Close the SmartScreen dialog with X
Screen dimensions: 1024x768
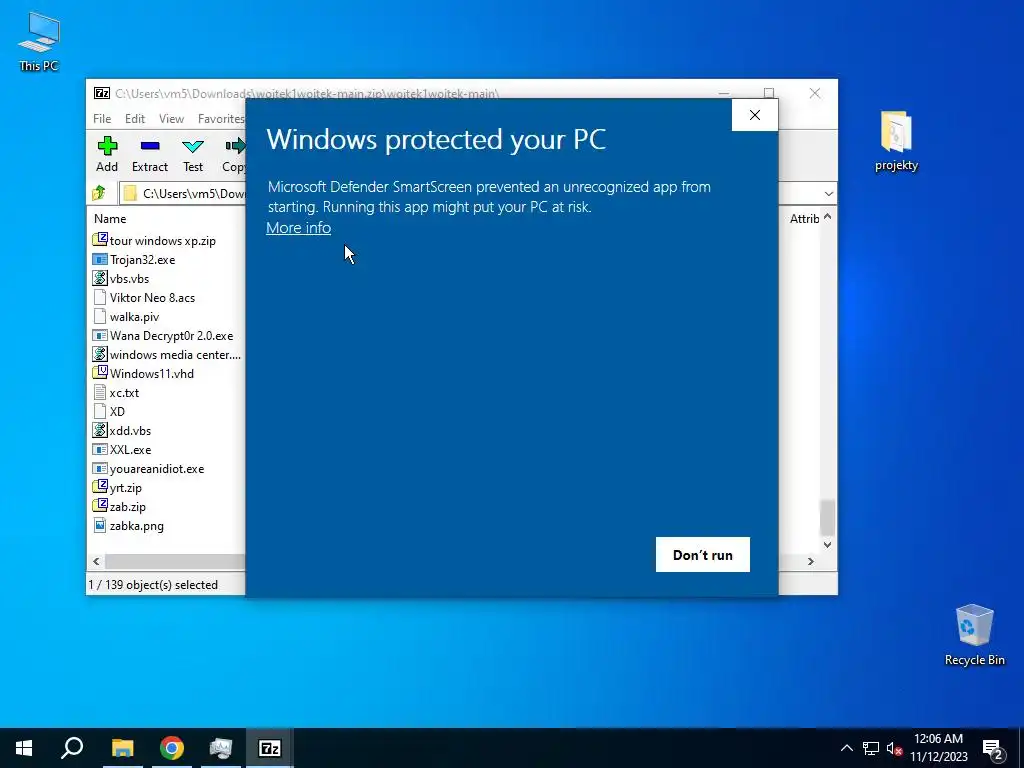tap(755, 115)
